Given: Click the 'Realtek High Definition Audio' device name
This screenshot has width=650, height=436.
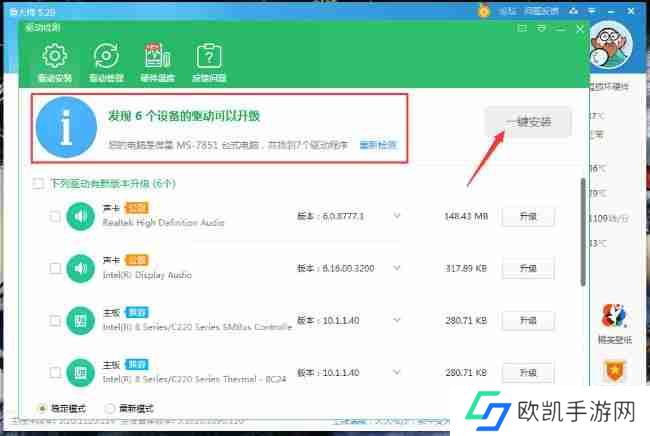Looking at the screenshot, I should 163,223.
